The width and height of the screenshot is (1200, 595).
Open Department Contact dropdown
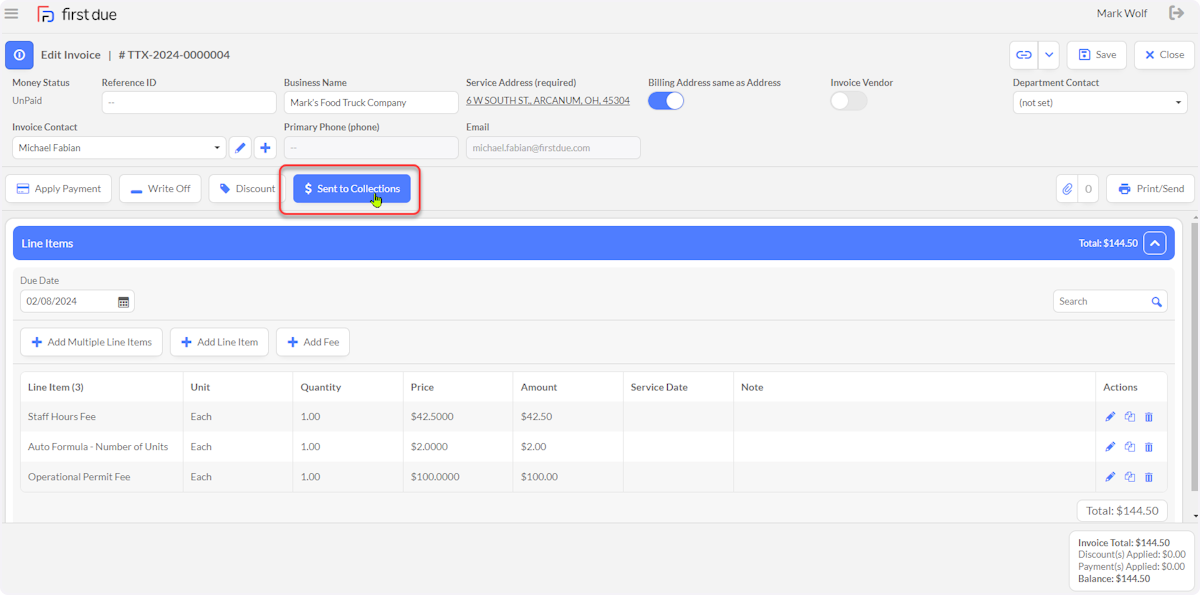[x=1100, y=103]
